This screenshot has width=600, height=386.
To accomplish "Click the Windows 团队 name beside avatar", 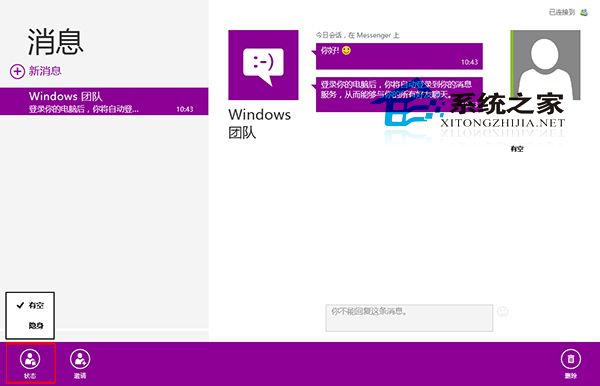I will click(x=259, y=124).
